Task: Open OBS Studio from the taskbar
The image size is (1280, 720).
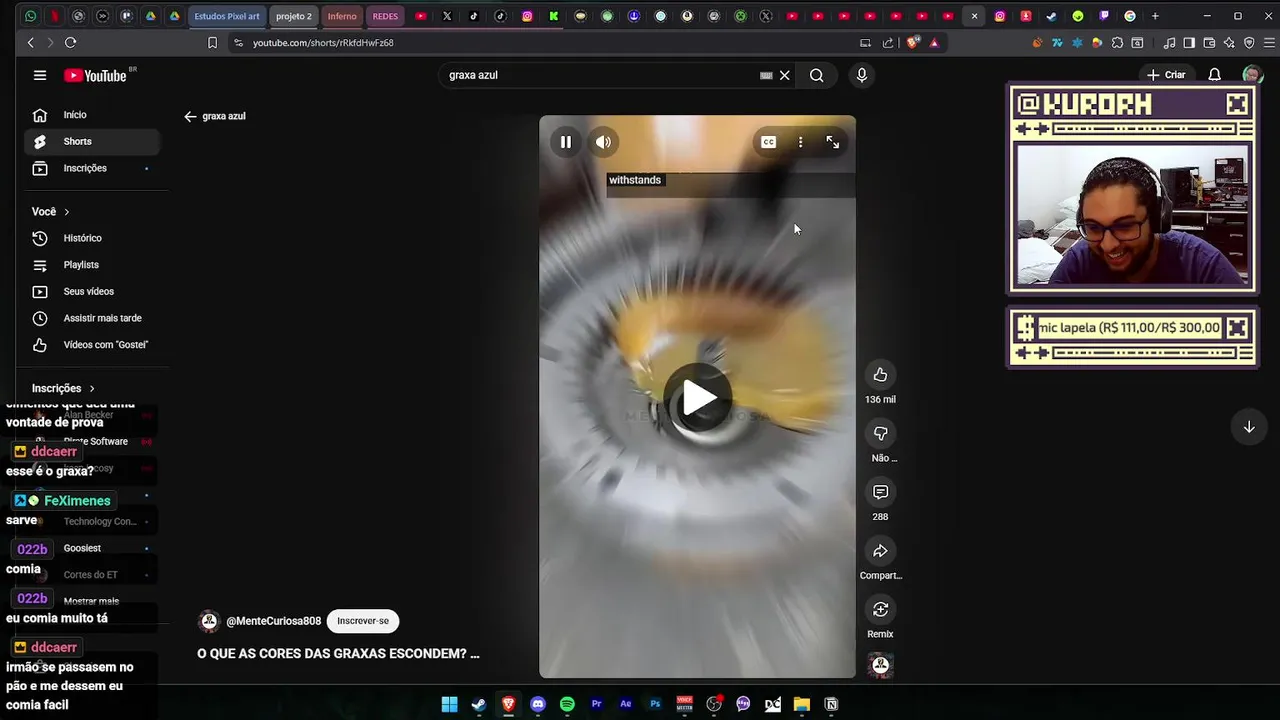Action: tap(714, 704)
